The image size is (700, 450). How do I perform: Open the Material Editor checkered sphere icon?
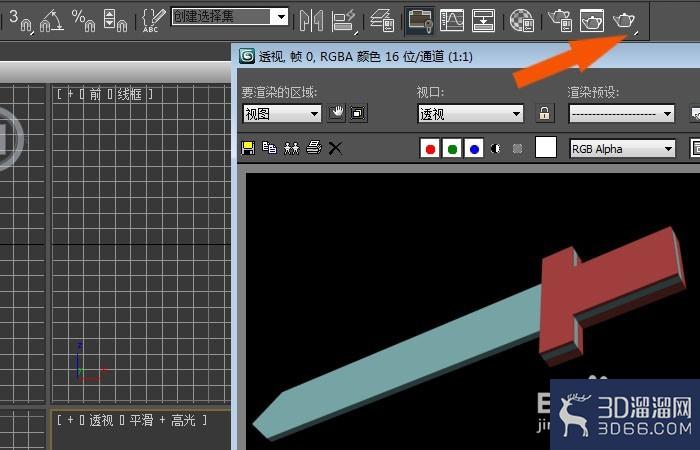pos(522,21)
